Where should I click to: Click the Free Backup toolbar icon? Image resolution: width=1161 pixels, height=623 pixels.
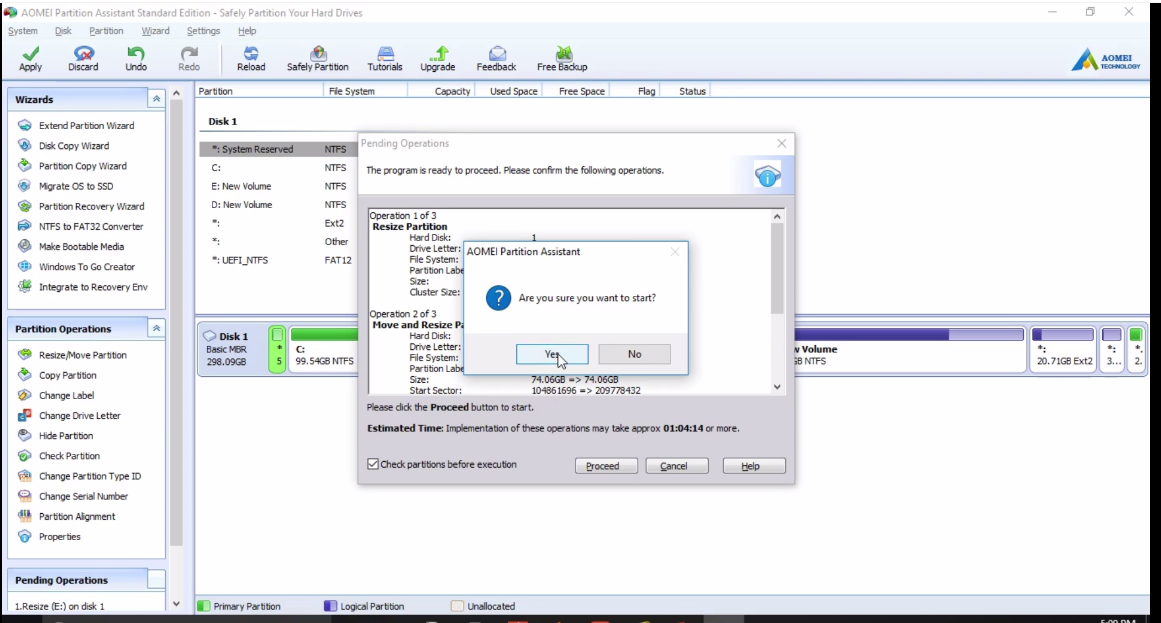tap(562, 59)
